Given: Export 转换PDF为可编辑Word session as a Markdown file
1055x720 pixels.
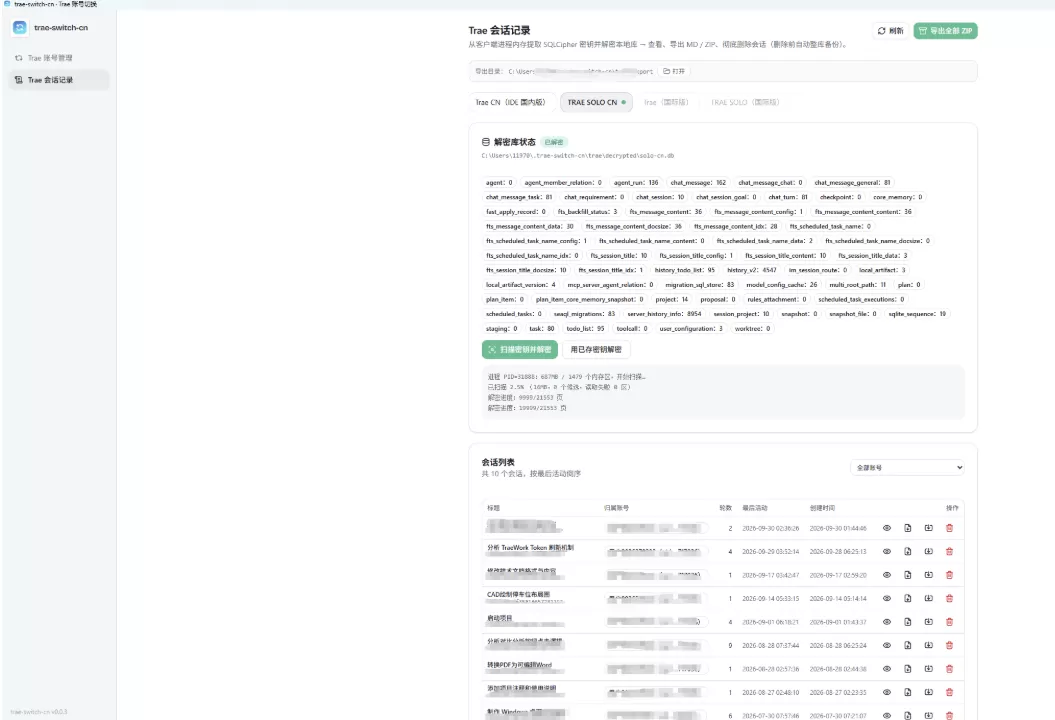Looking at the screenshot, I should [x=908, y=669].
